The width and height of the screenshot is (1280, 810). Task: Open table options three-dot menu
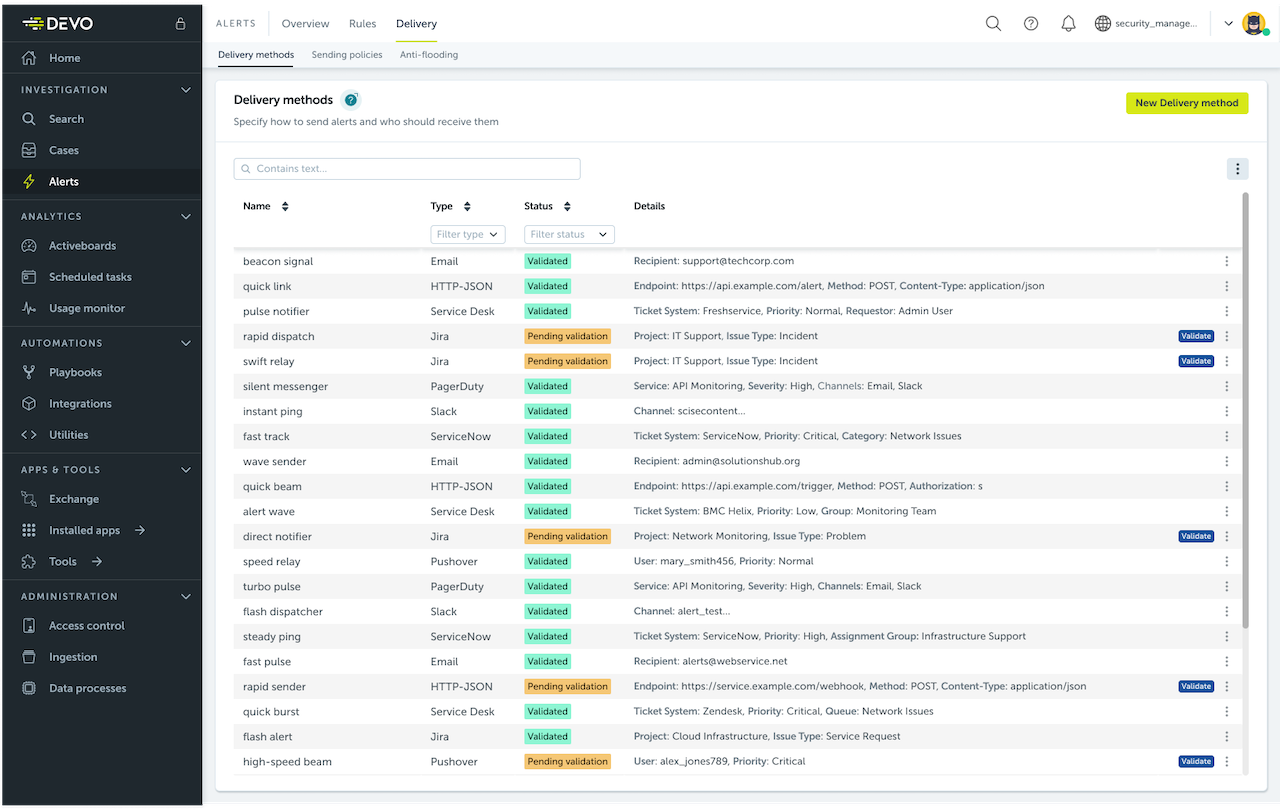[x=1237, y=169]
